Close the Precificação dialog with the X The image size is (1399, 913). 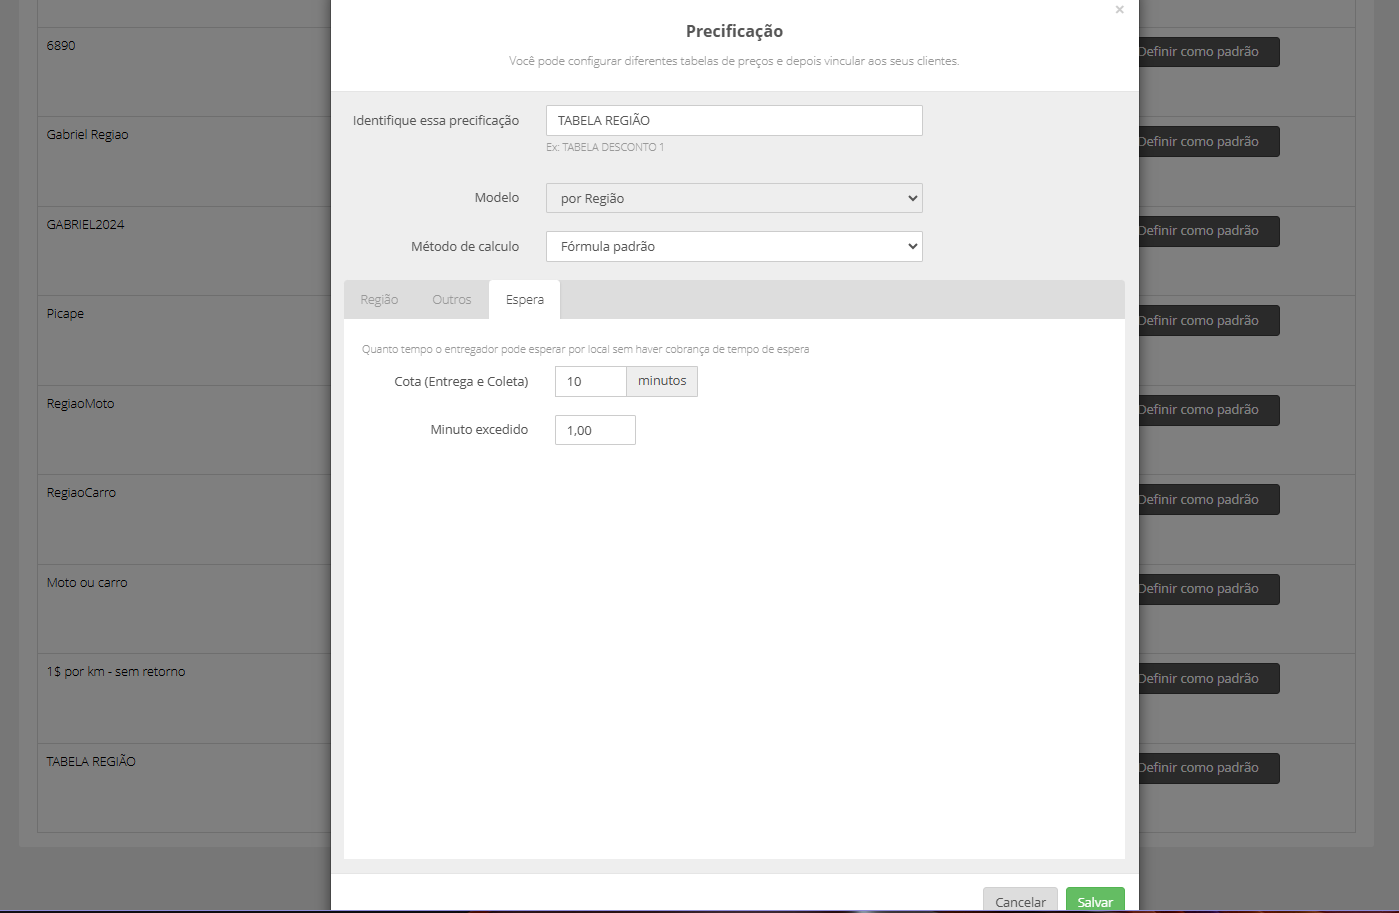1119,10
